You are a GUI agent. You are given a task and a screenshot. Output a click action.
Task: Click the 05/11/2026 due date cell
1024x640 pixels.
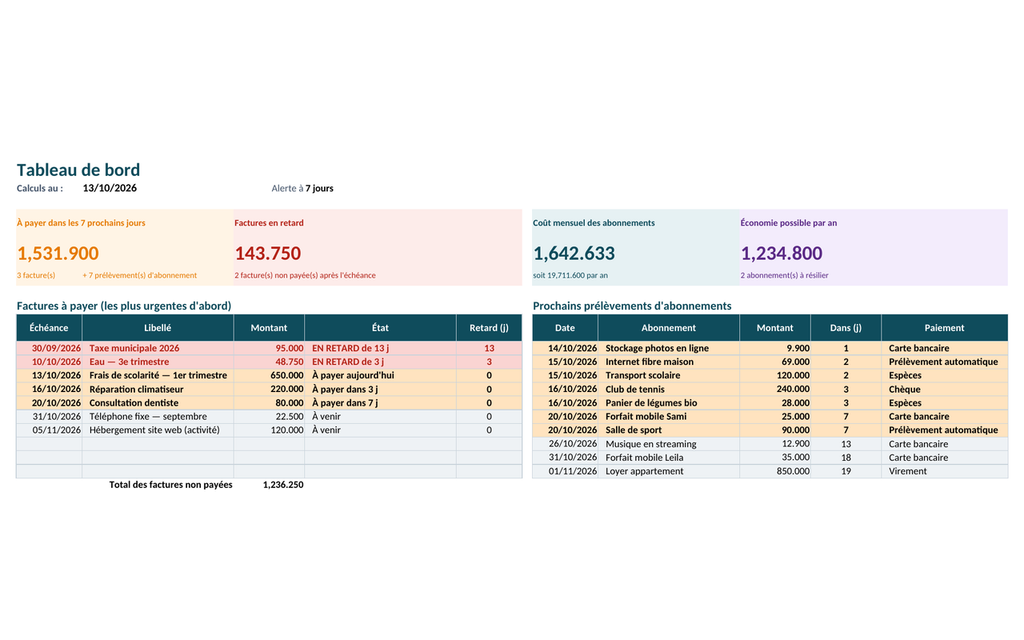(x=49, y=430)
